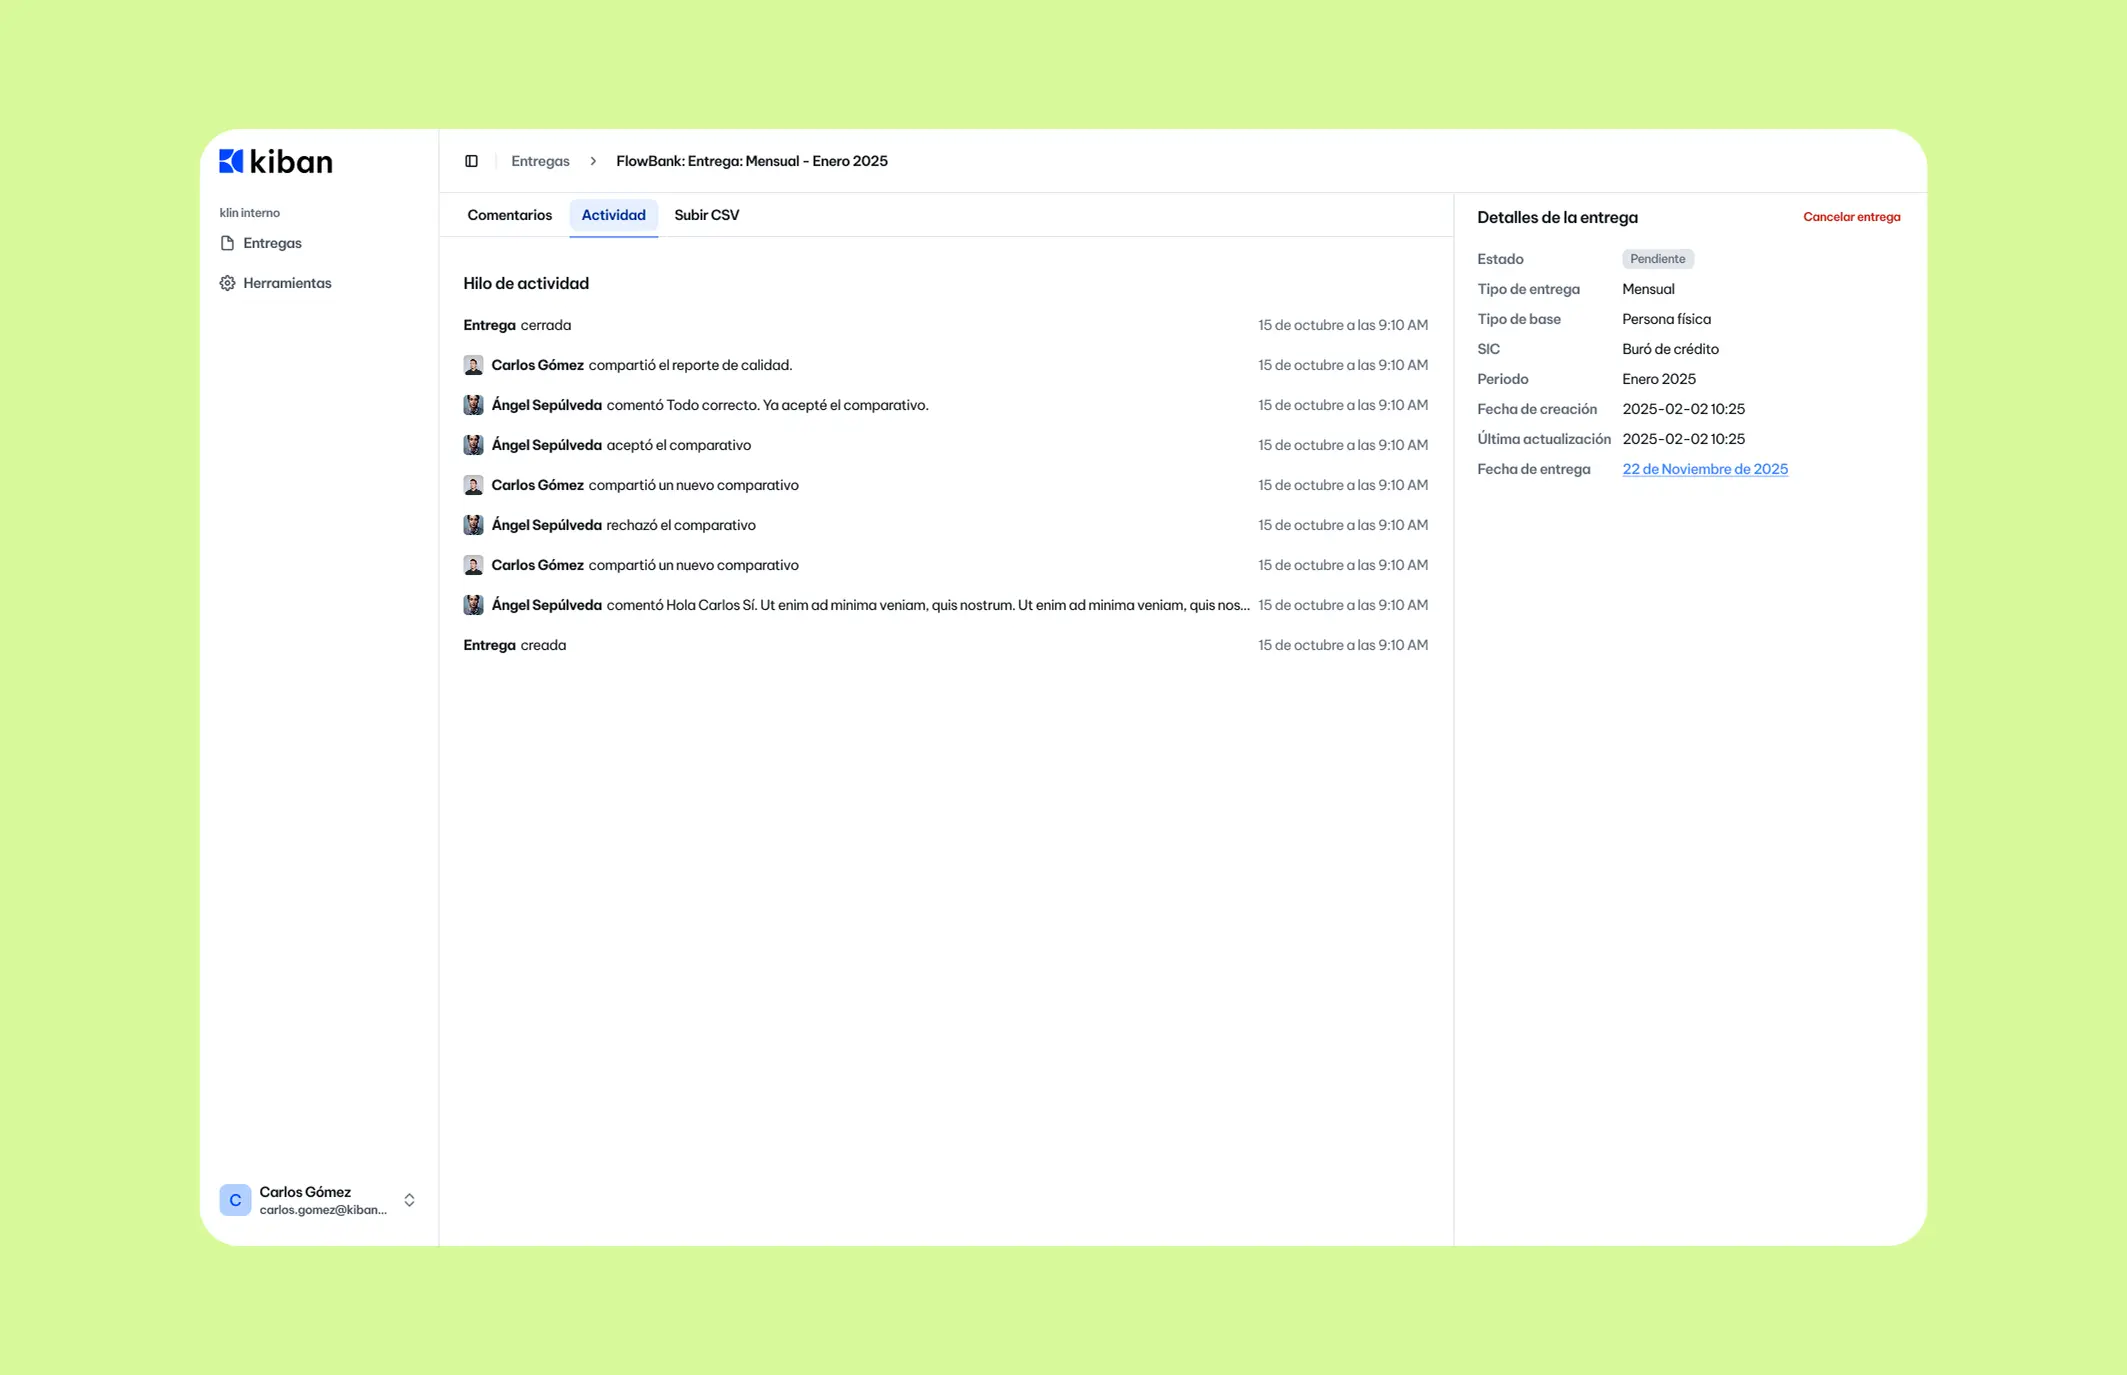This screenshot has width=2127, height=1375.
Task: Go to Entregas in the breadcrumb
Action: point(540,161)
